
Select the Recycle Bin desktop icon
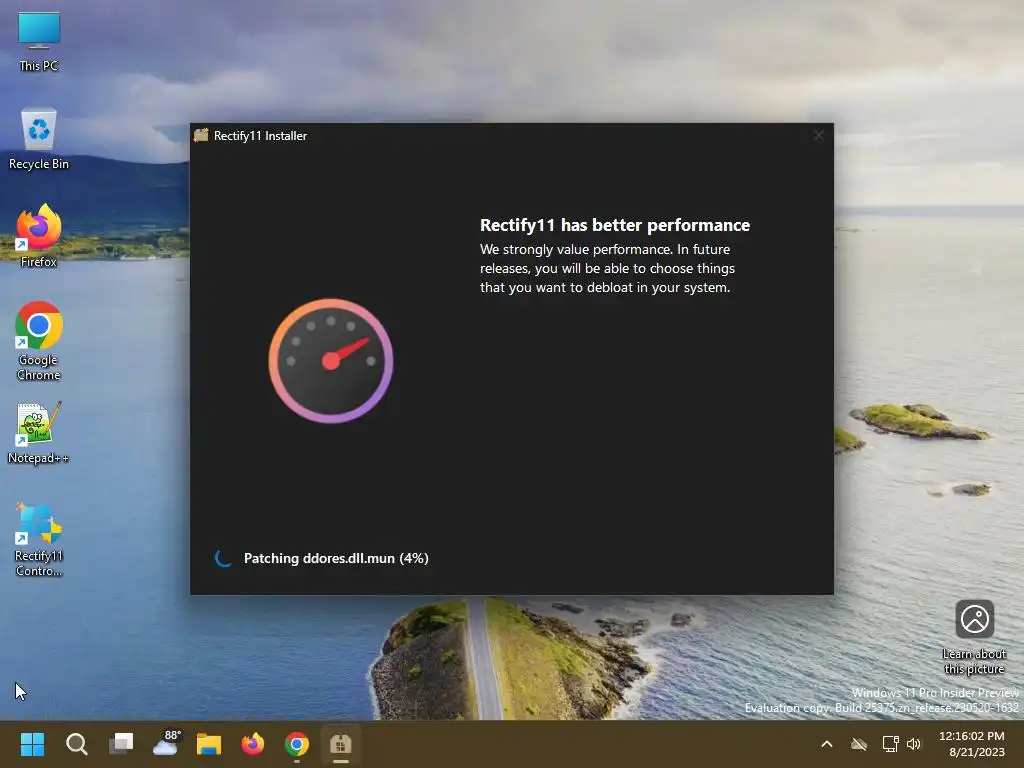coord(39,138)
